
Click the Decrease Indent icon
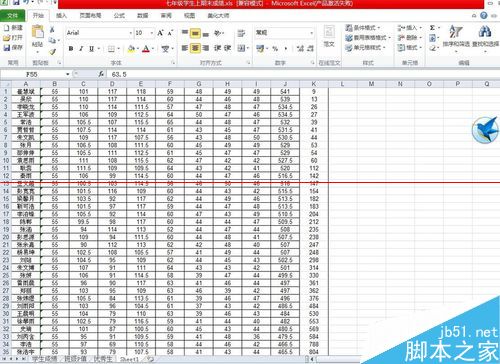click(x=217, y=48)
